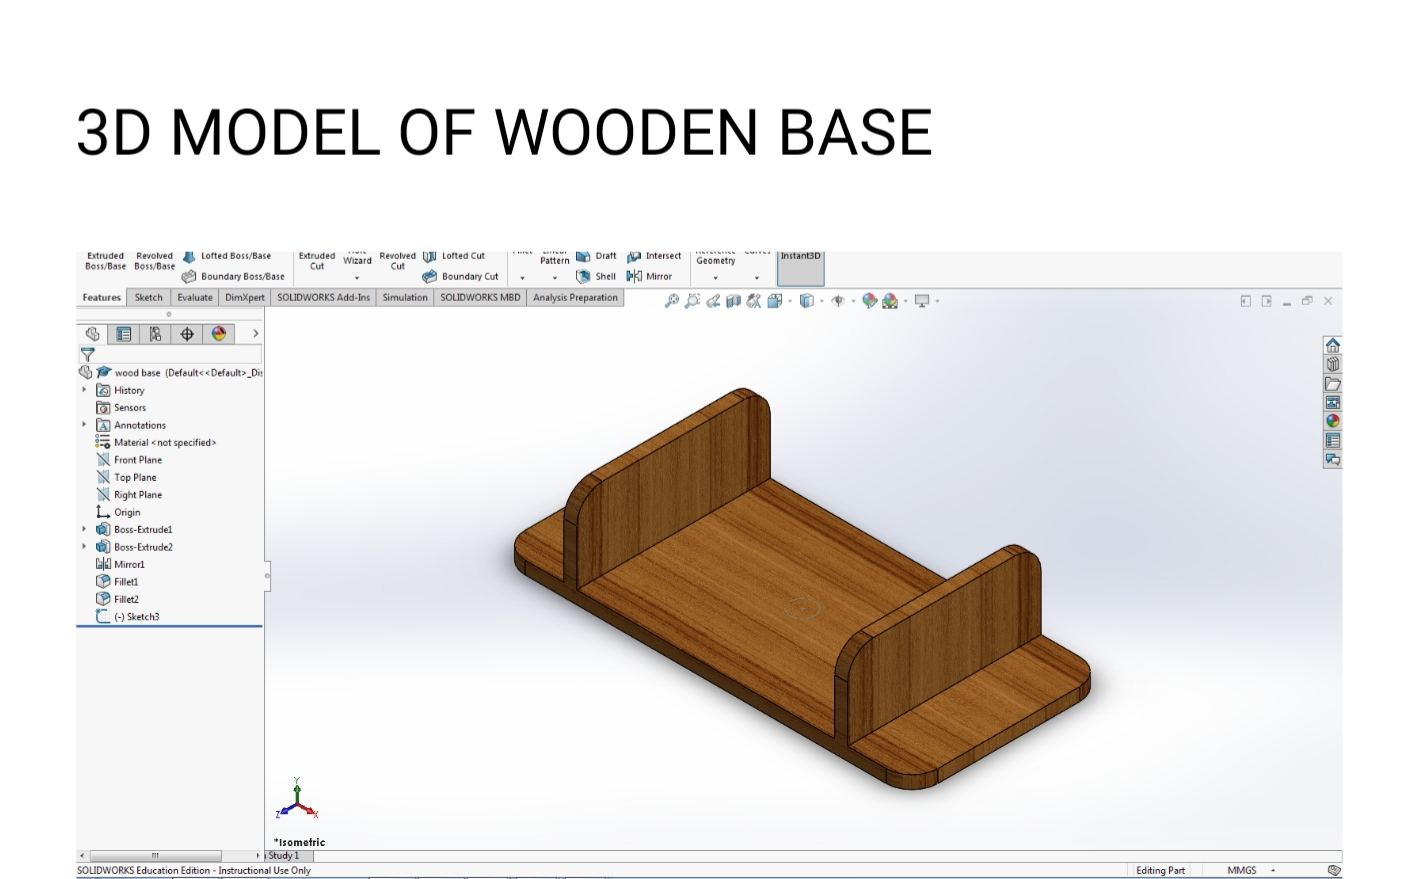The height and width of the screenshot is (879, 1412).
Task: Open the unit system MMGS dropdown arrow
Action: coord(1273,870)
